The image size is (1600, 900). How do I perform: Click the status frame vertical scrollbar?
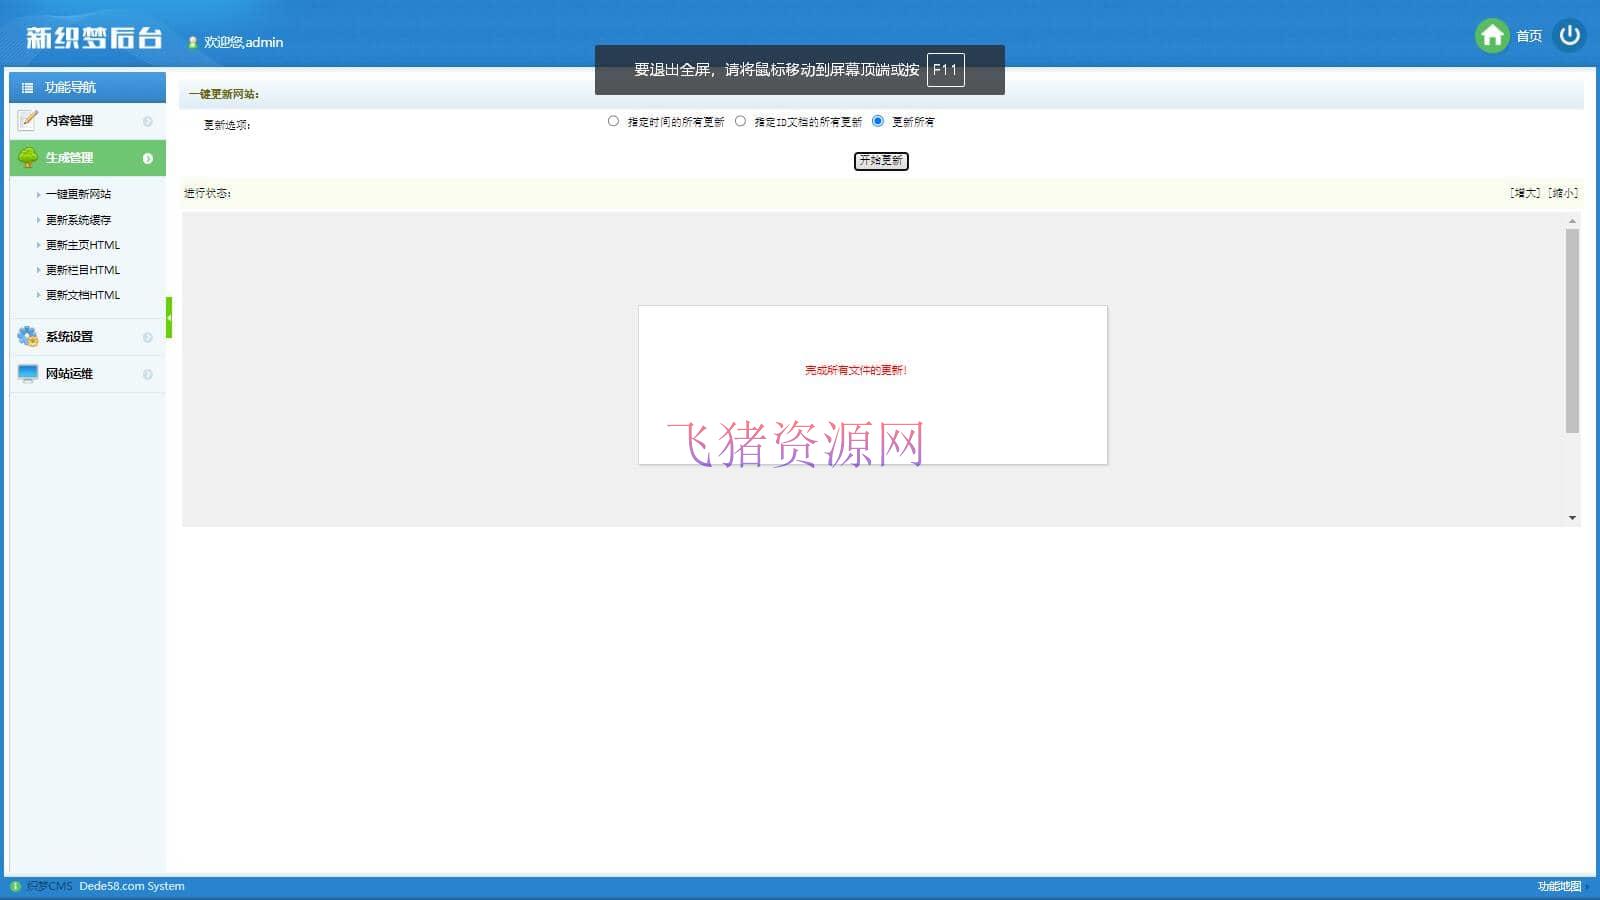(x=1572, y=330)
